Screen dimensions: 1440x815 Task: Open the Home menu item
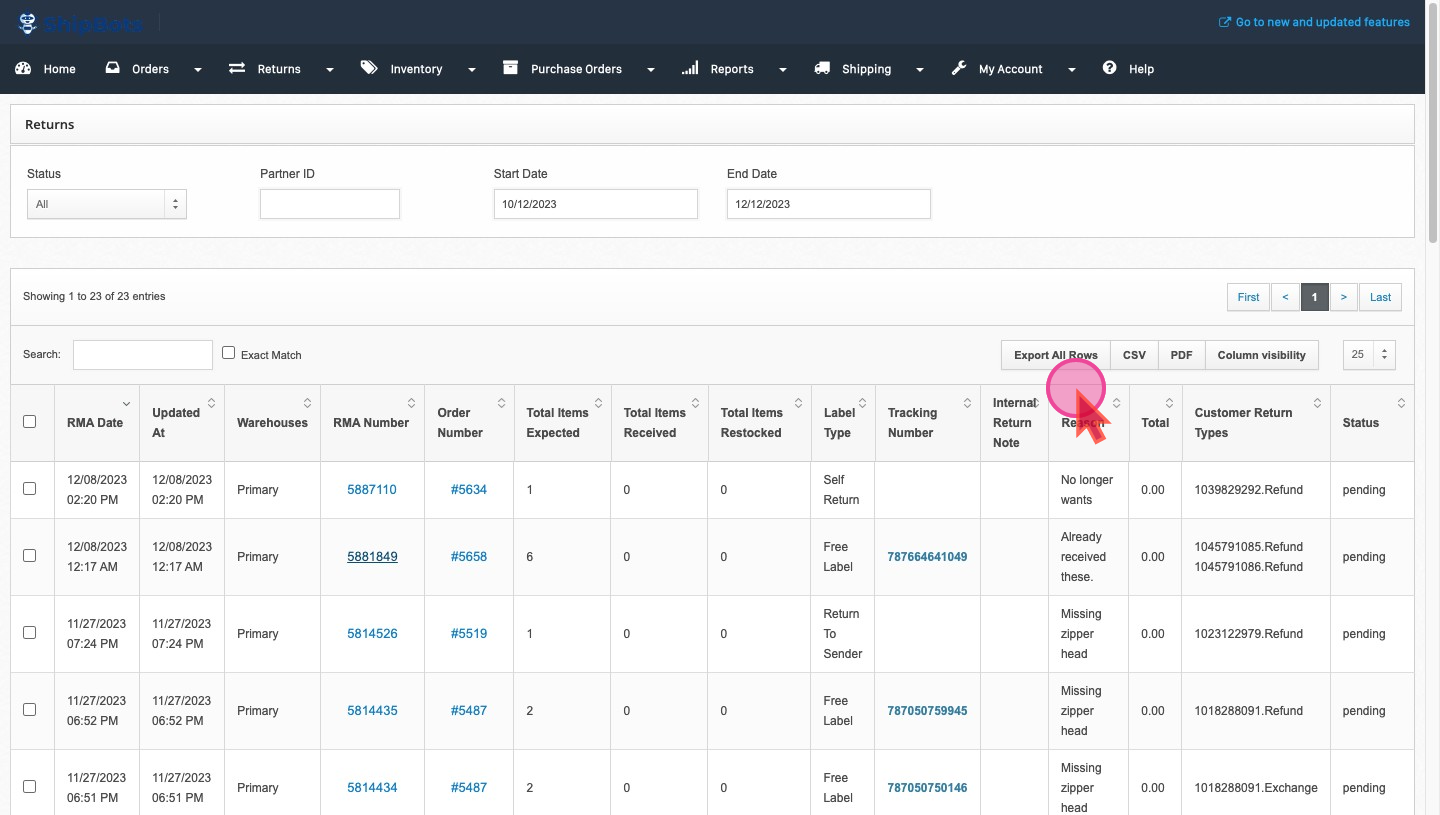point(60,69)
